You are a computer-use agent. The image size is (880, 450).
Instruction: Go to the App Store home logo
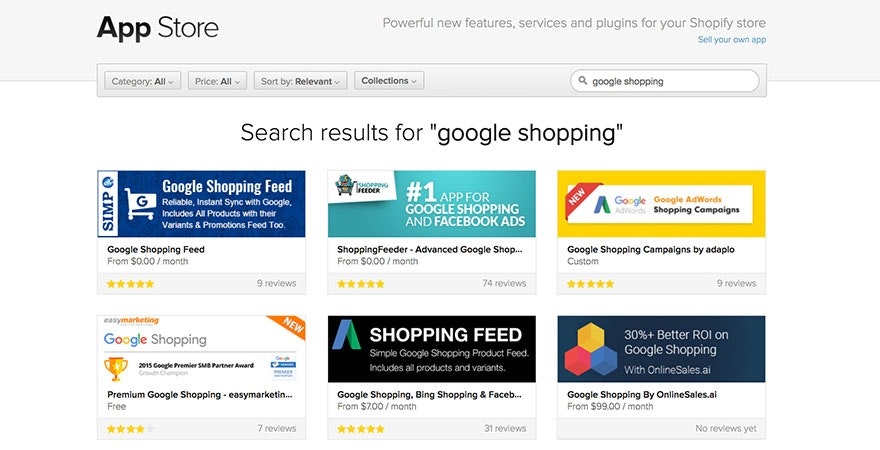tap(158, 27)
